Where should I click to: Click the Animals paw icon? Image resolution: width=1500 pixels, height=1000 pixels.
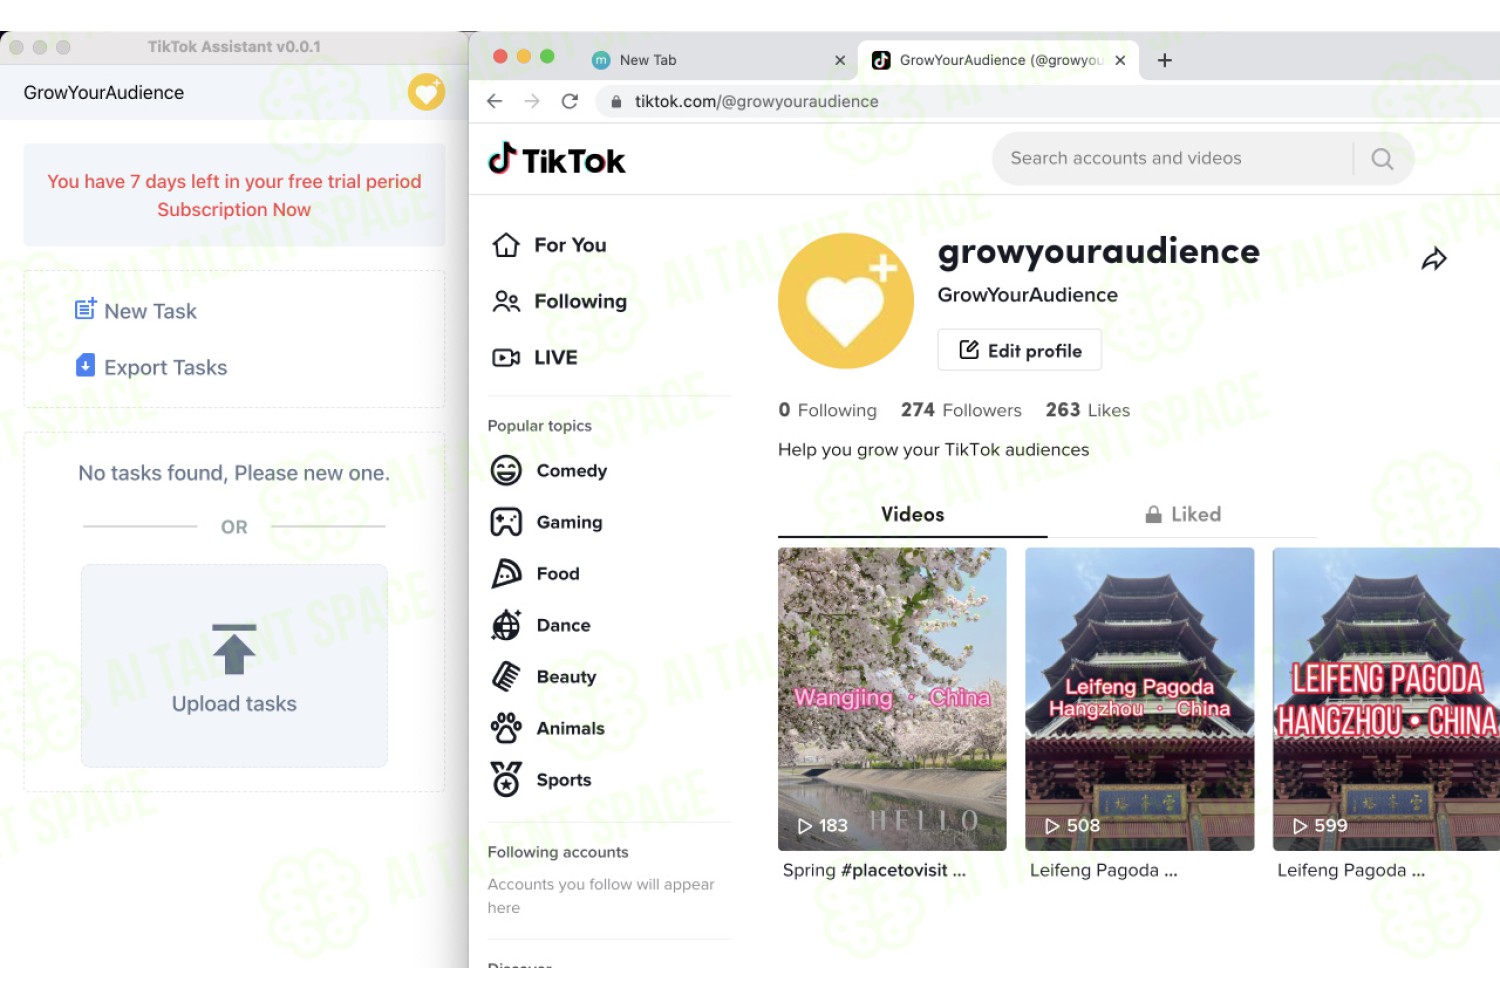(x=506, y=728)
